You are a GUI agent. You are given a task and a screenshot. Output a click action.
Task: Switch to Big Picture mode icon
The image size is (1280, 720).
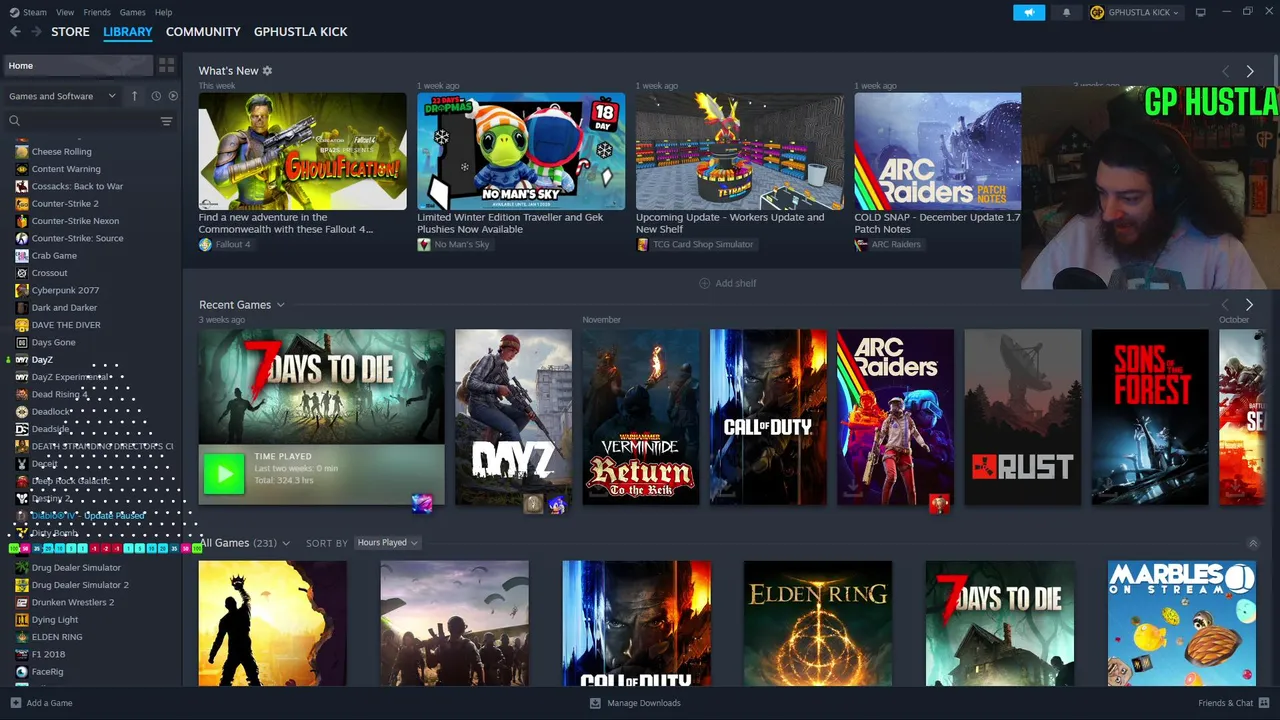point(1201,12)
